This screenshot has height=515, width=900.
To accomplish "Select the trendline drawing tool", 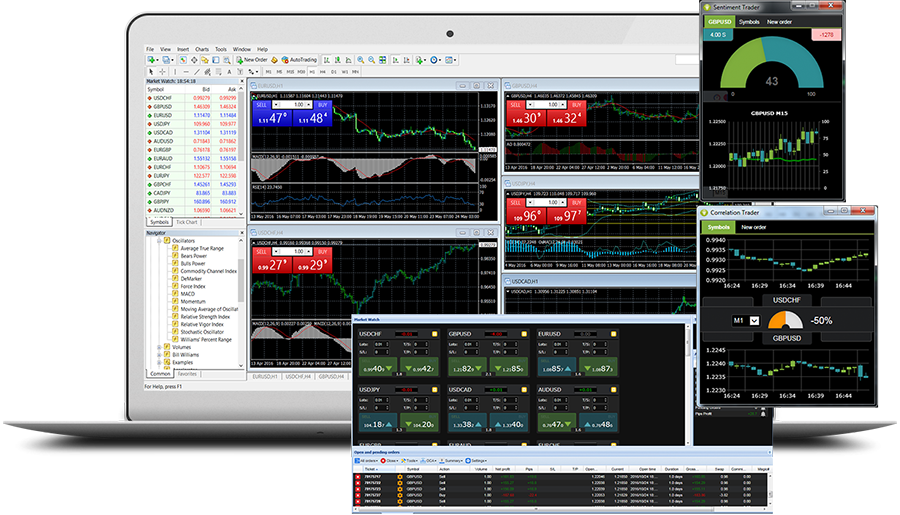I will coord(197,72).
